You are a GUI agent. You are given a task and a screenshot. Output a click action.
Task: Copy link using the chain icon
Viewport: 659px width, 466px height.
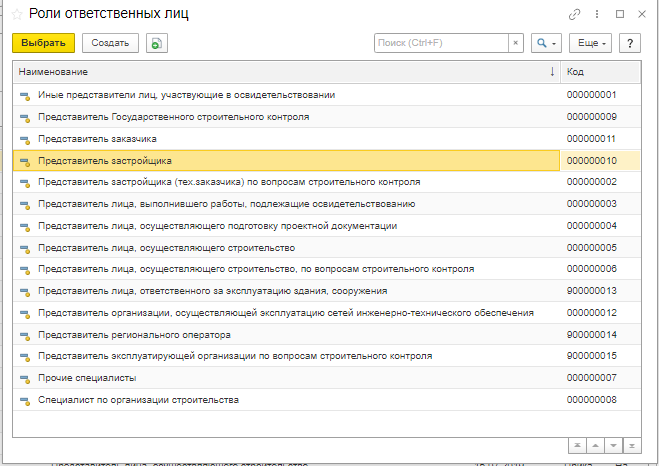[x=575, y=14]
